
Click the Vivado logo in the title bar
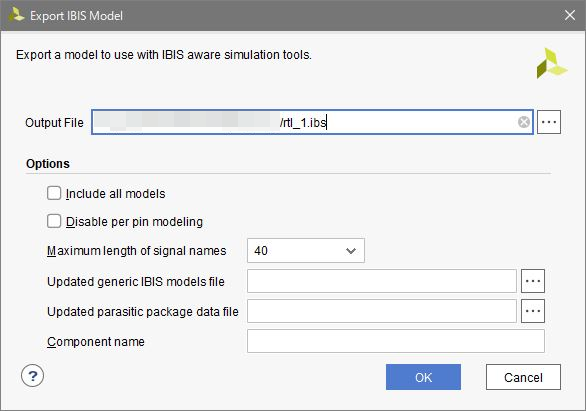16,15
